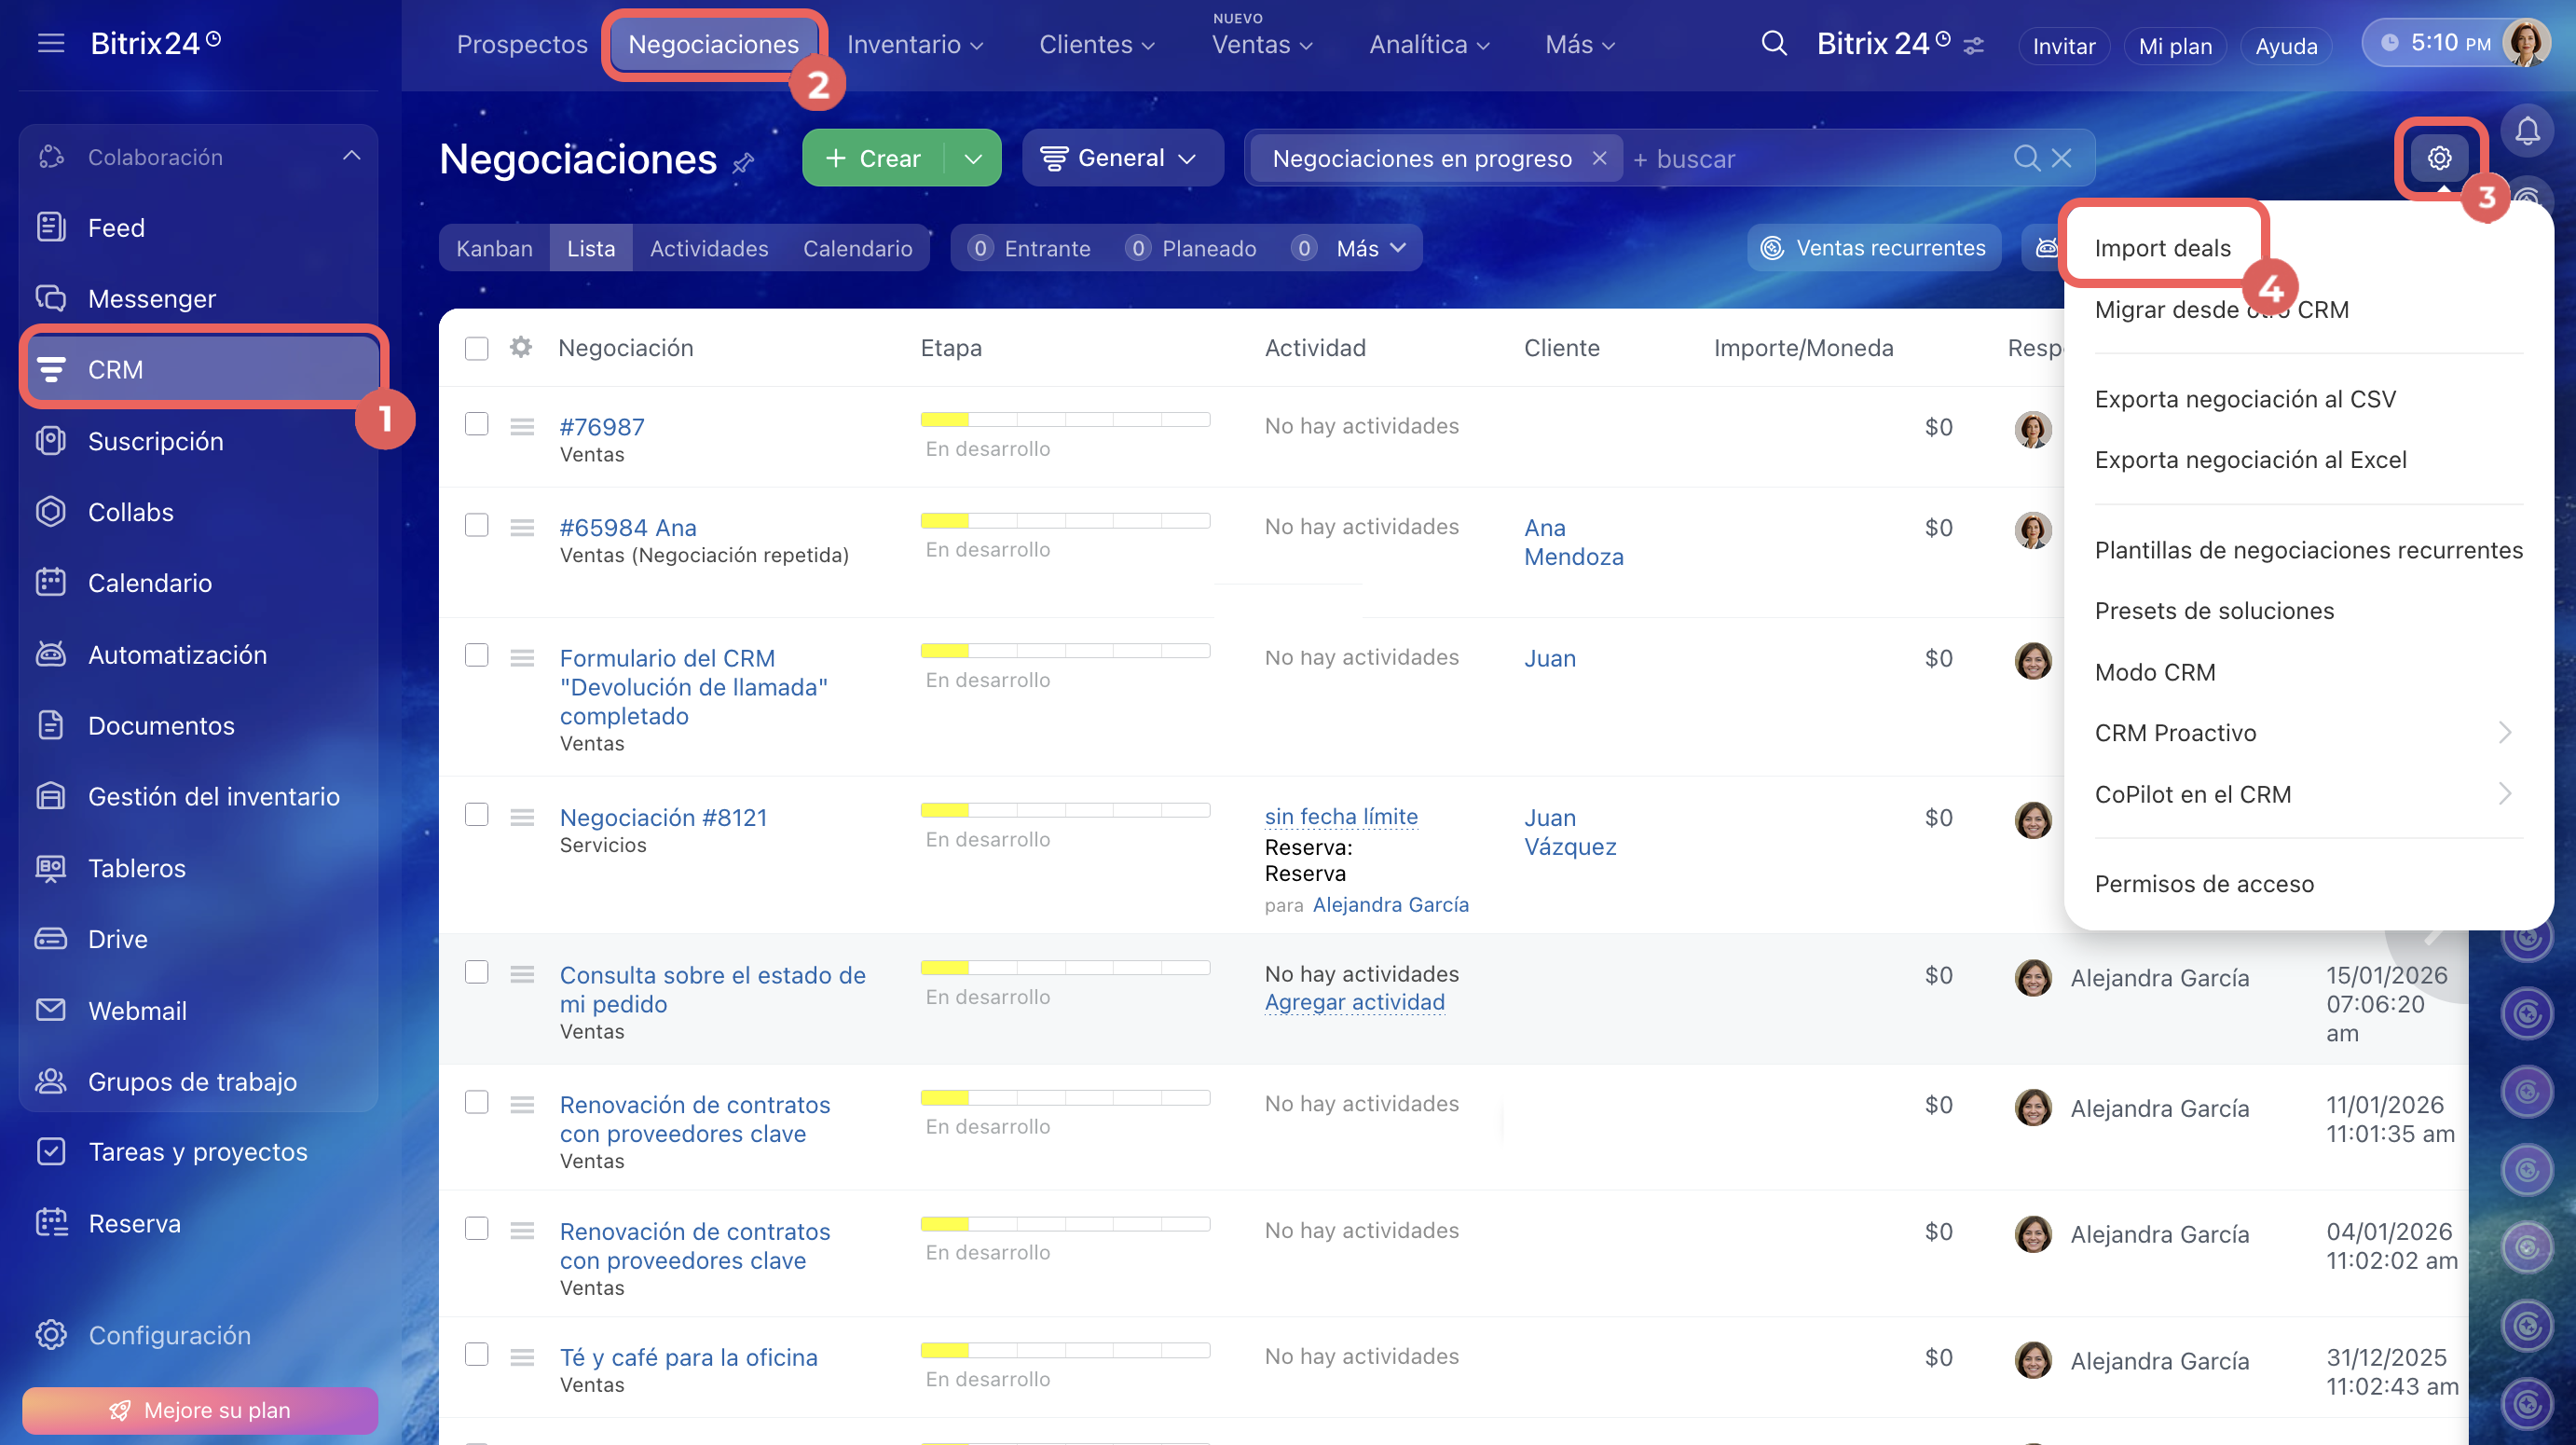Click Agregar actividad link
The width and height of the screenshot is (2576, 1445).
tap(1354, 1002)
